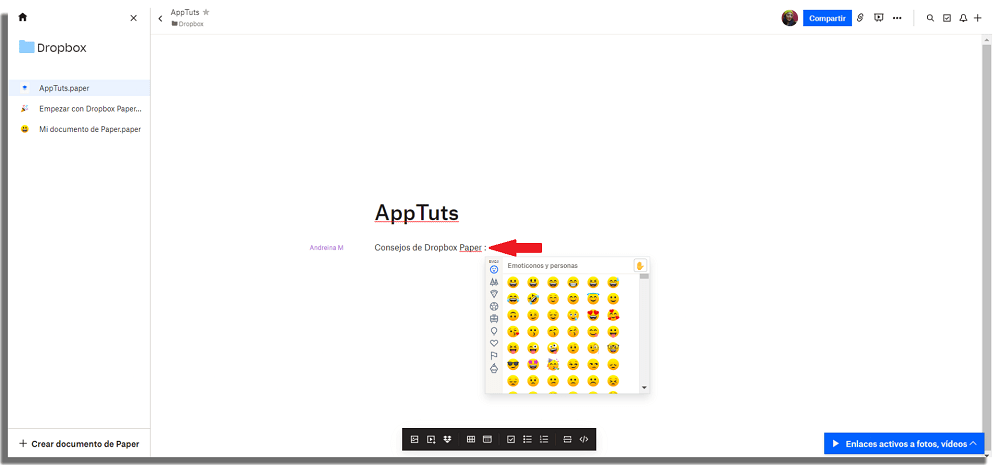Insert a numbered list from the toolbar
Screen dimensions: 1000x465
[x=544, y=439]
